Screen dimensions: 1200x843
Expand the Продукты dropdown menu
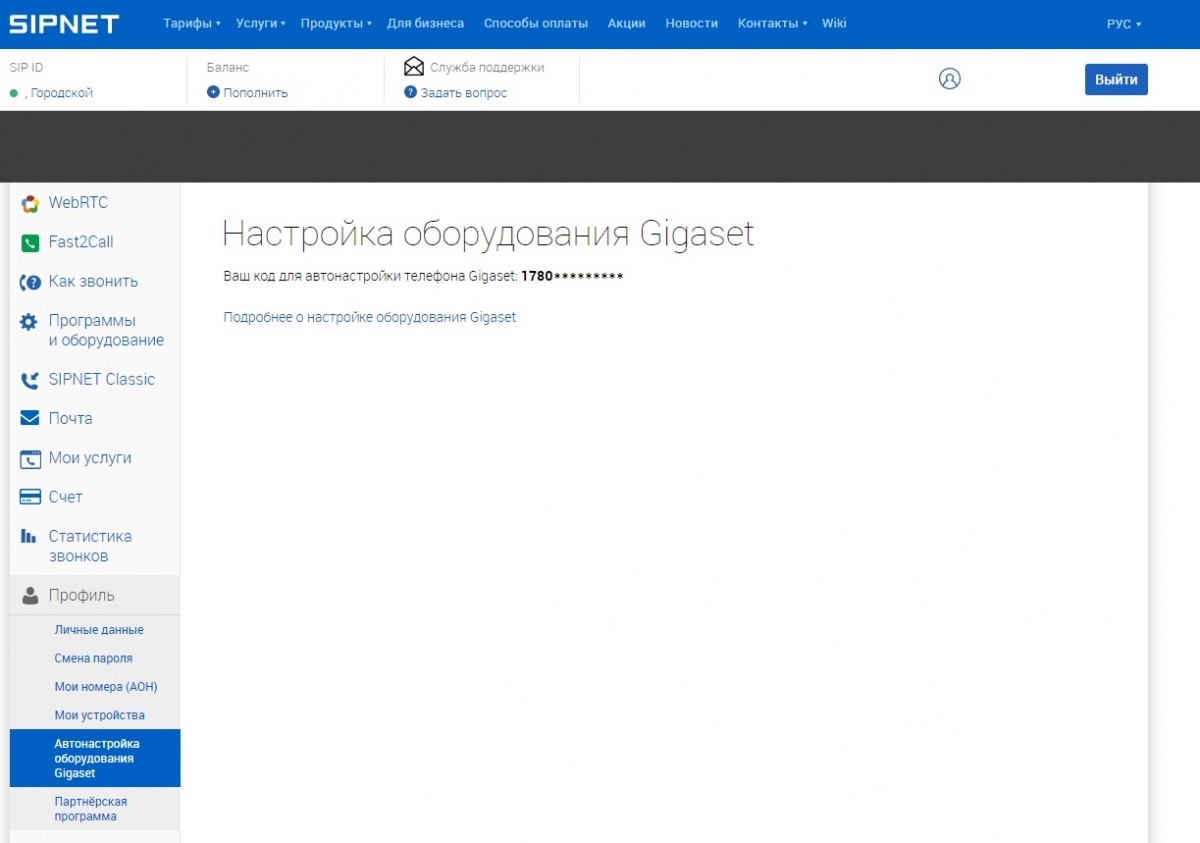click(x=336, y=23)
